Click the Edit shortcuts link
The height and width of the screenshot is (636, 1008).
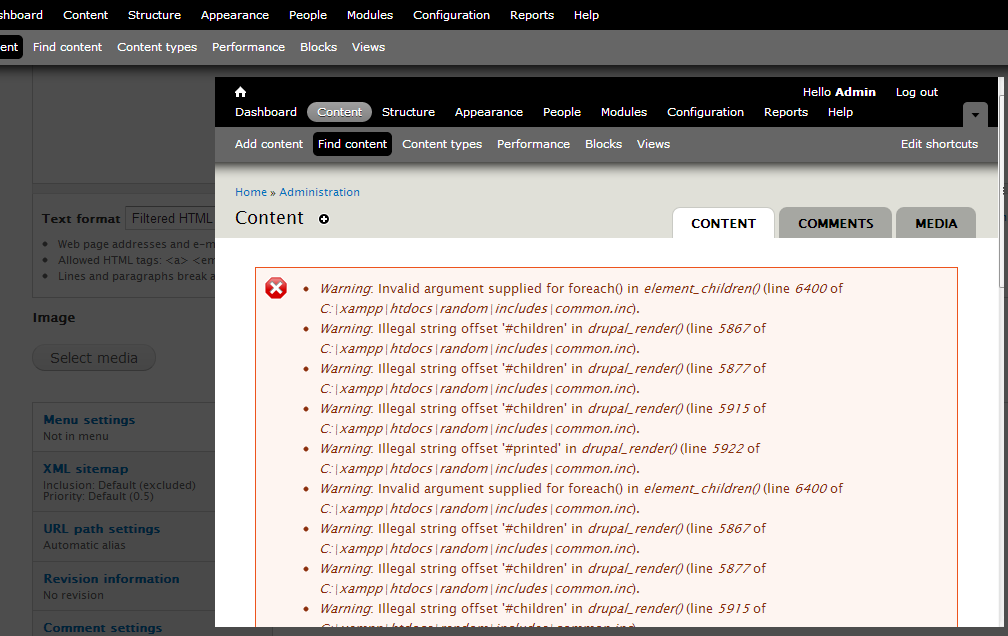(x=939, y=144)
